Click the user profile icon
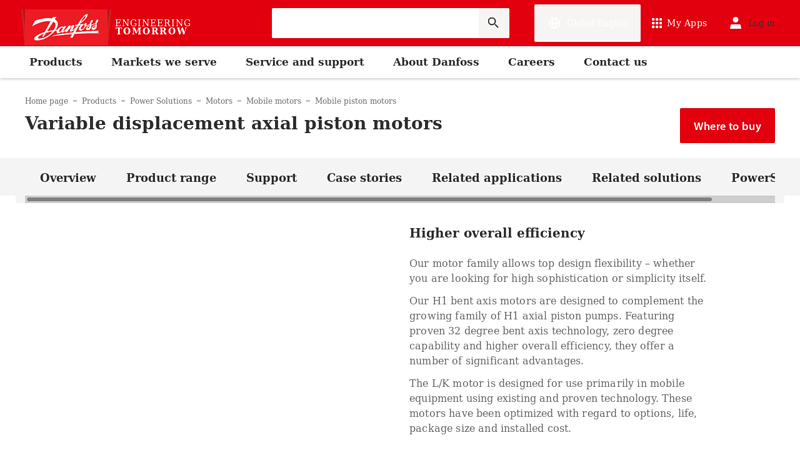Viewport: 800px width, 450px height. (735, 23)
